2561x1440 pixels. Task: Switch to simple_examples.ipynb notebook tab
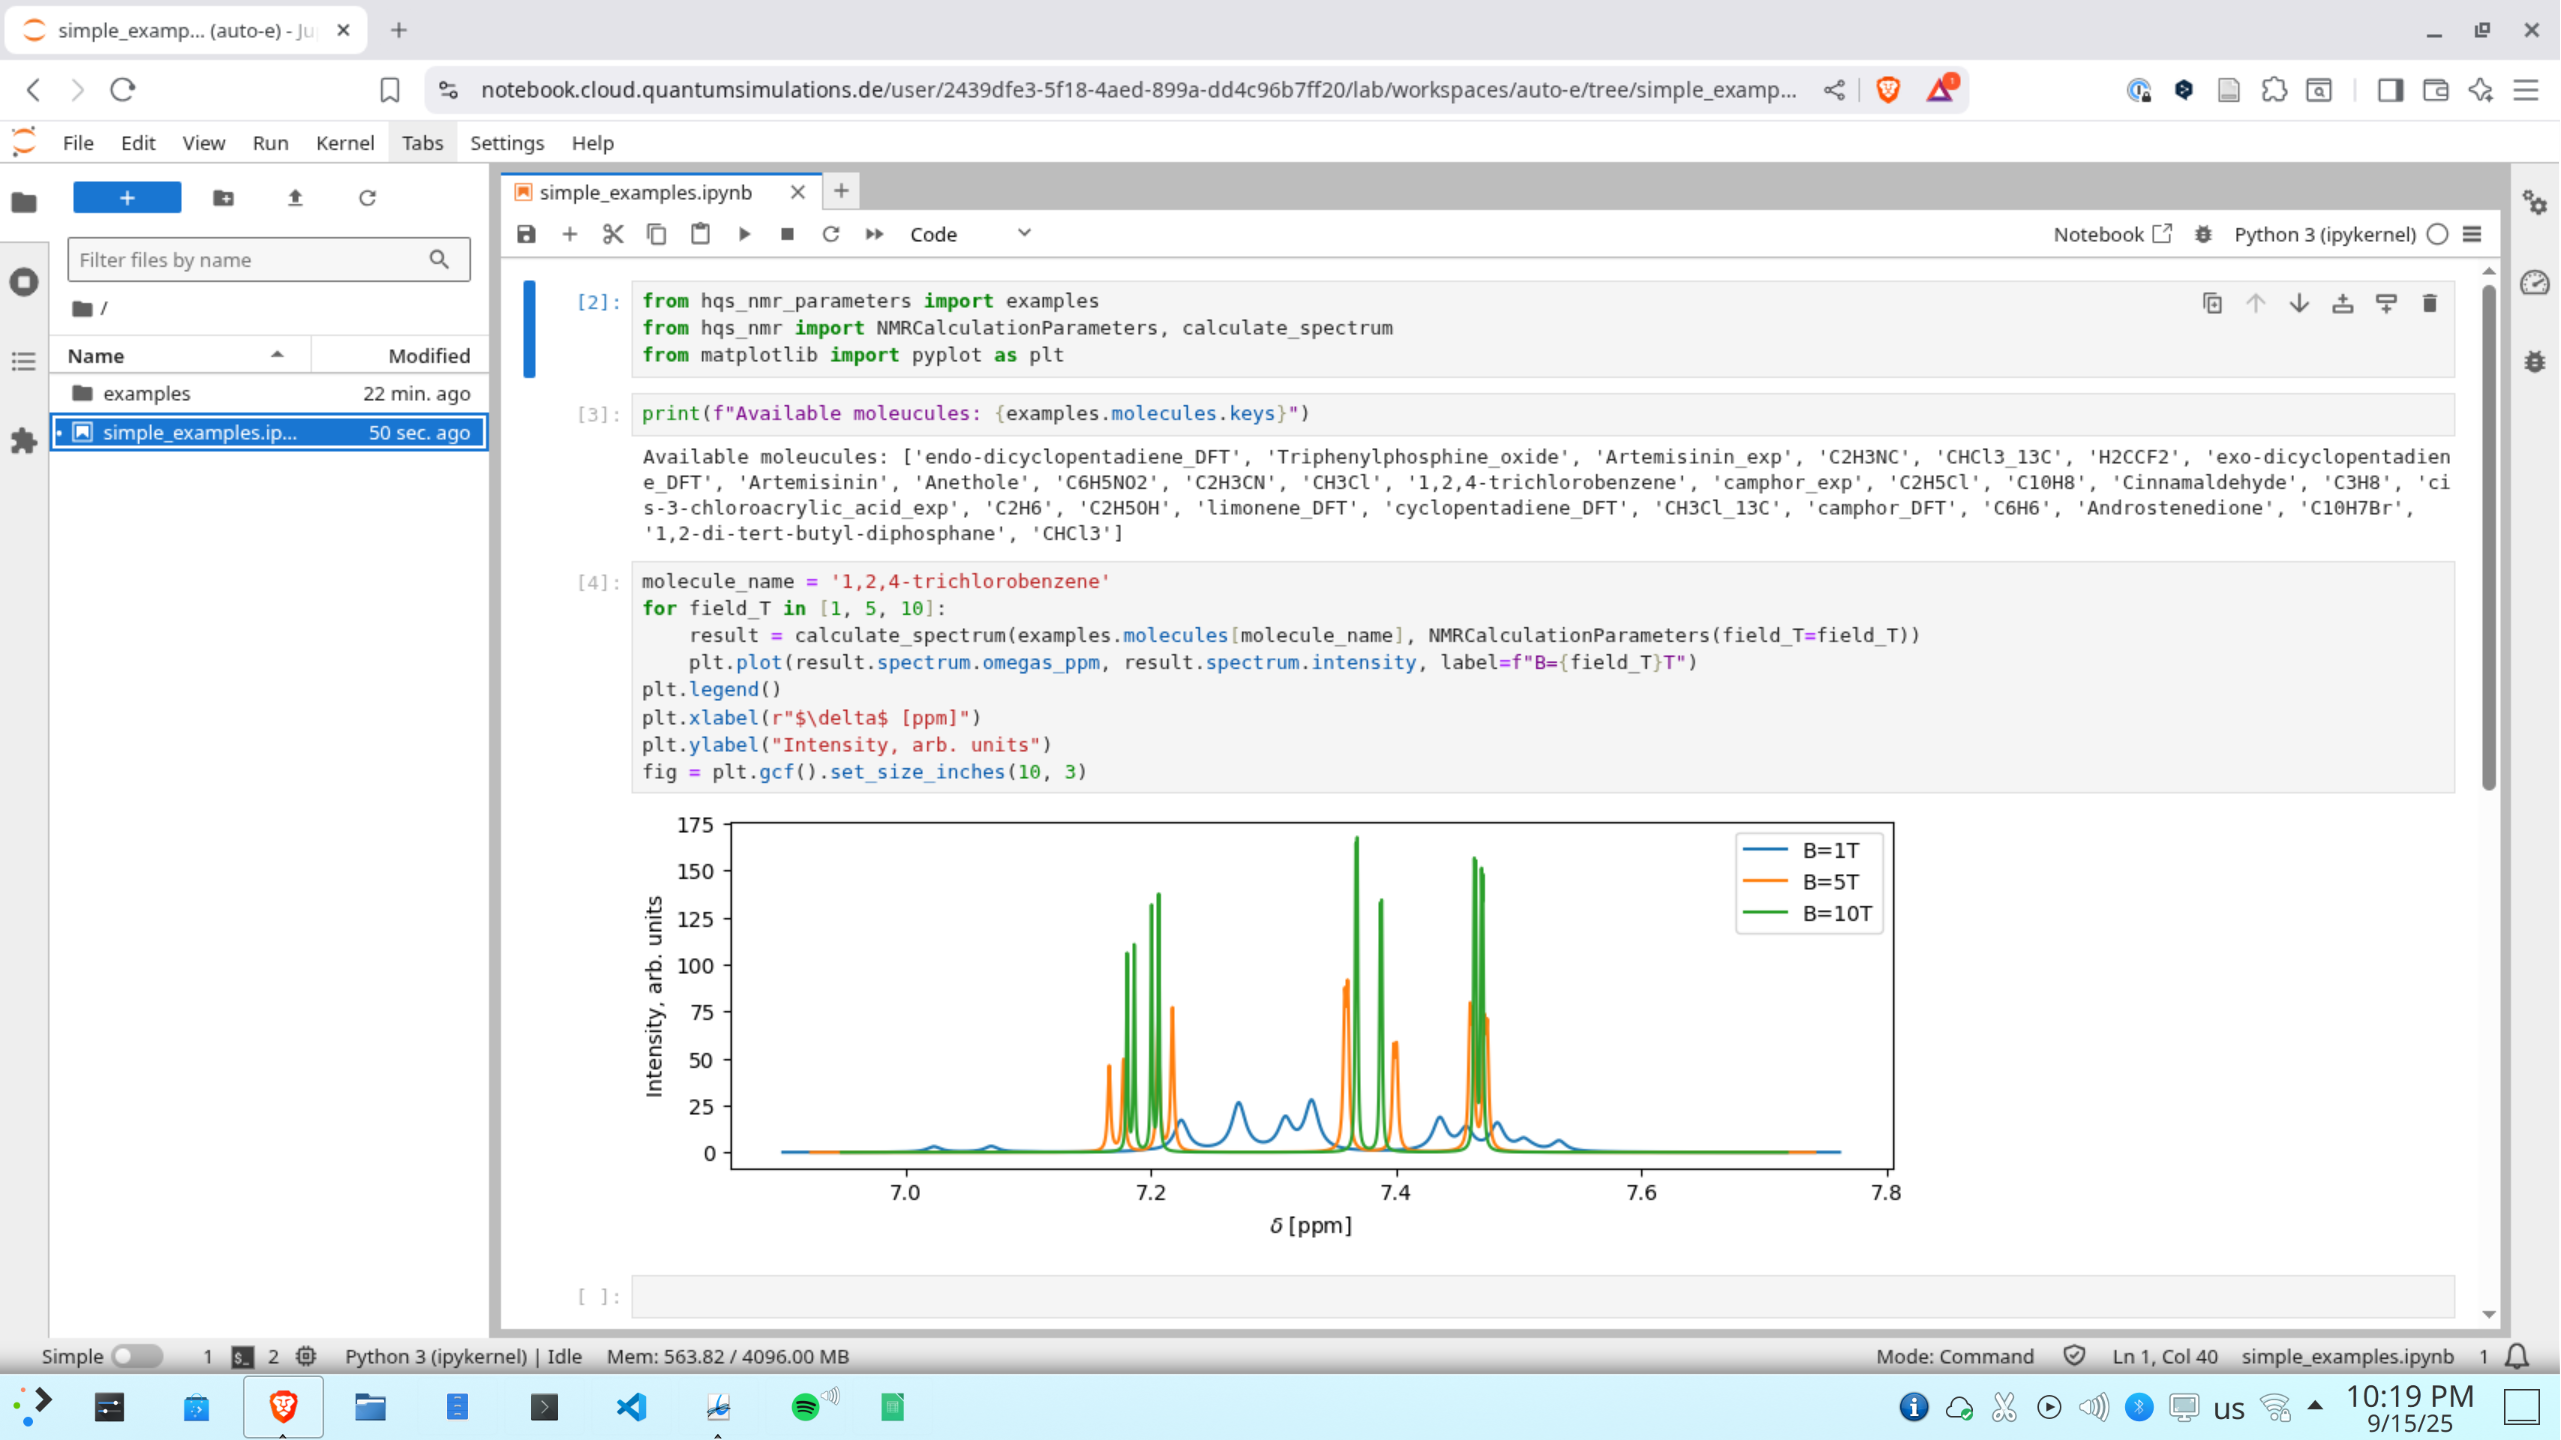(x=645, y=192)
